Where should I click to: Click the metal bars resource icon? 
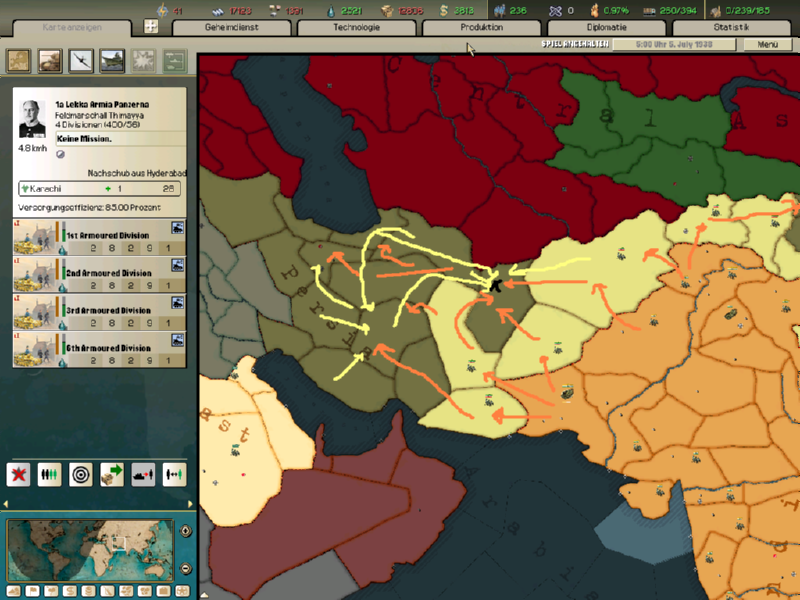(x=218, y=11)
